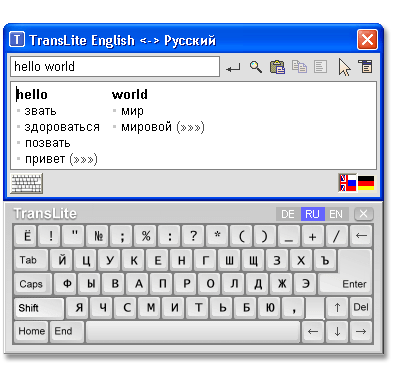Select English-Russian flag dictionary
Viewport: 393px width, 365px height.
pyautogui.click(x=348, y=183)
